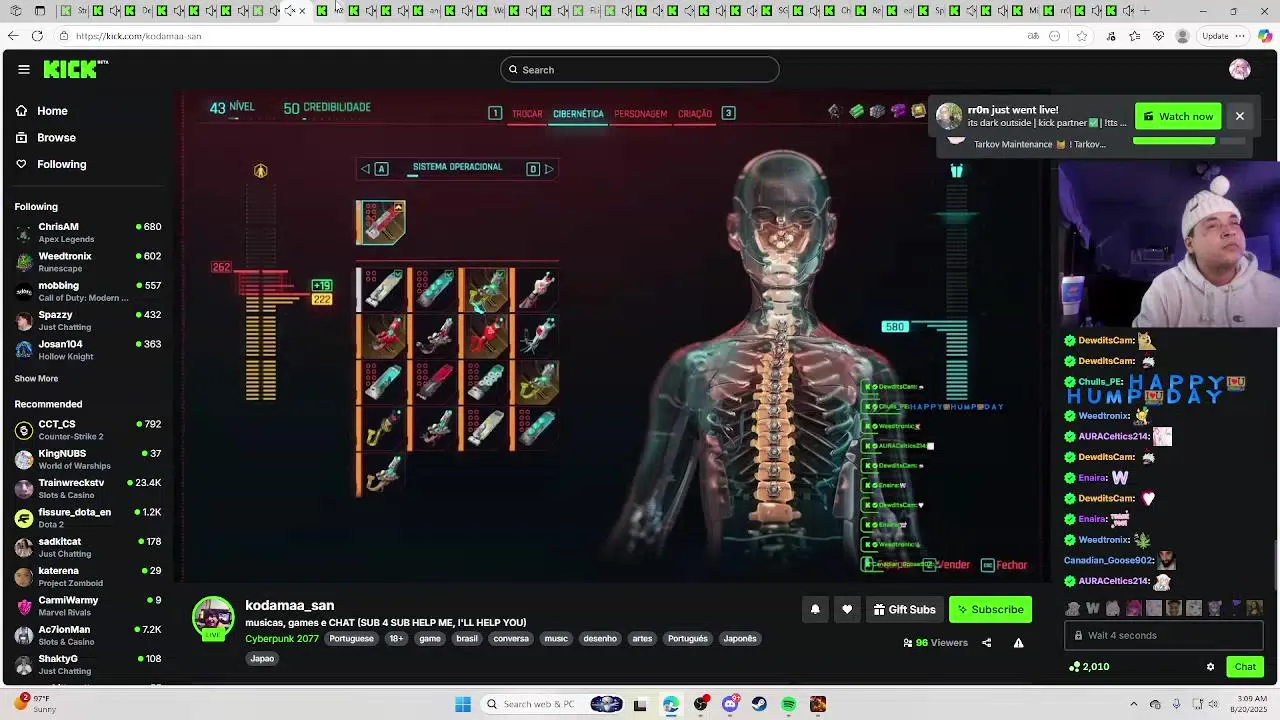Click the browser address bar URL

(138, 36)
